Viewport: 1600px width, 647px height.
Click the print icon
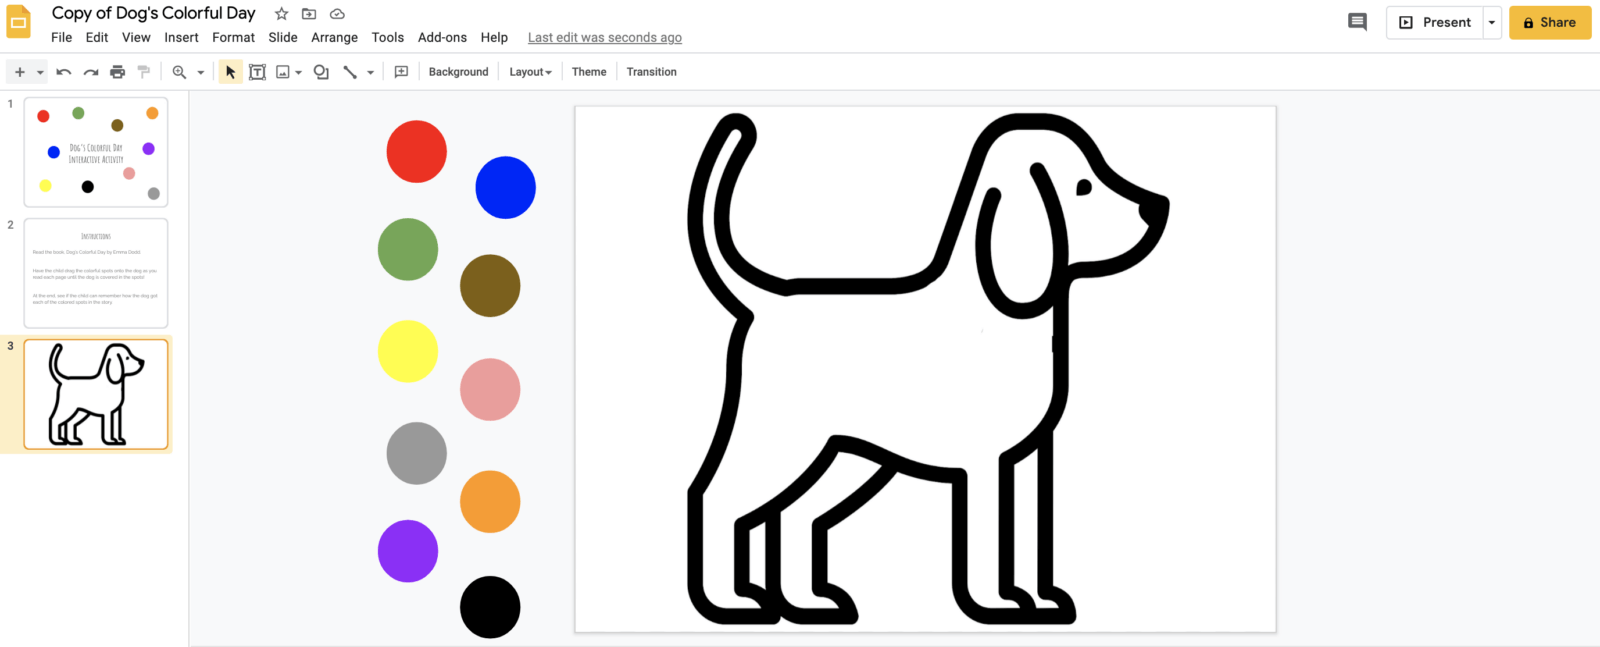[118, 72]
